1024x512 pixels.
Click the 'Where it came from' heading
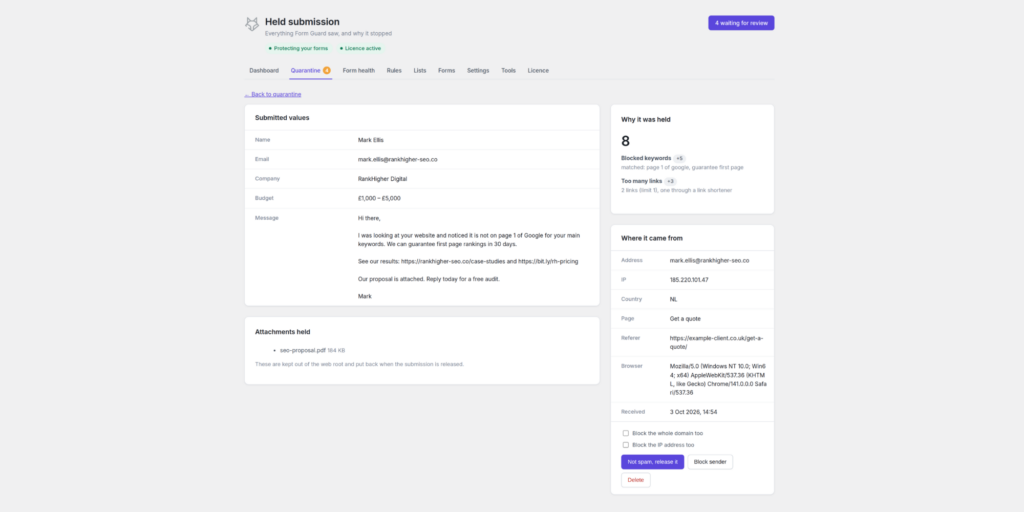[652, 238]
